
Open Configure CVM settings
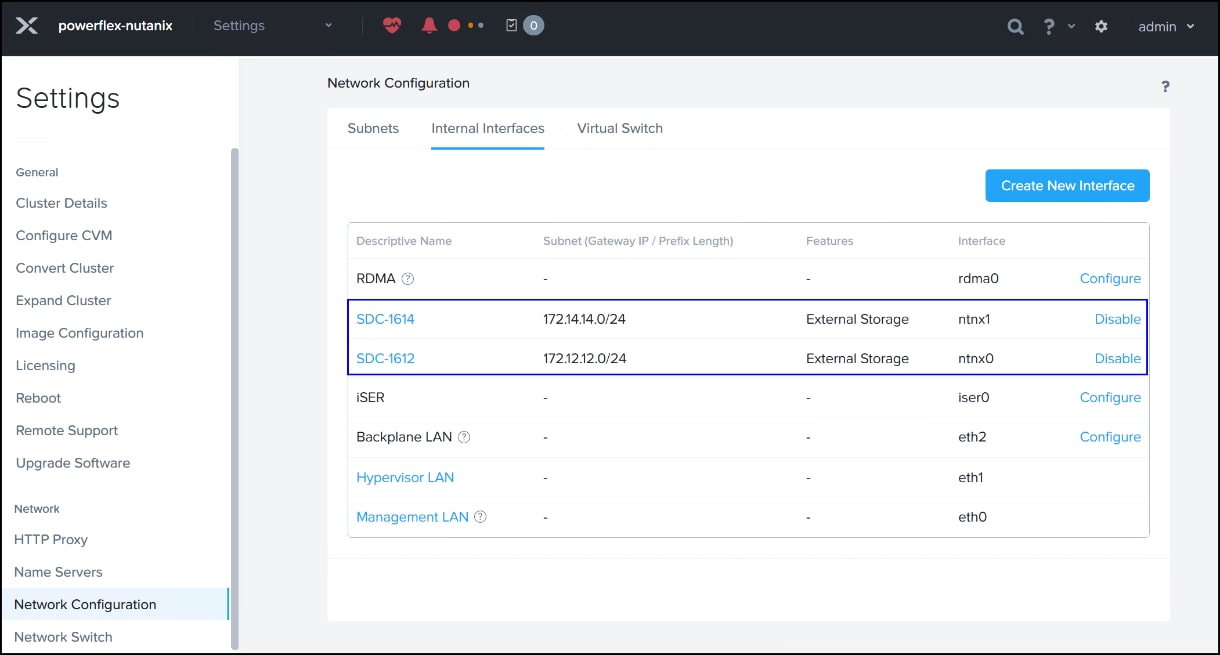pyautogui.click(x=64, y=235)
